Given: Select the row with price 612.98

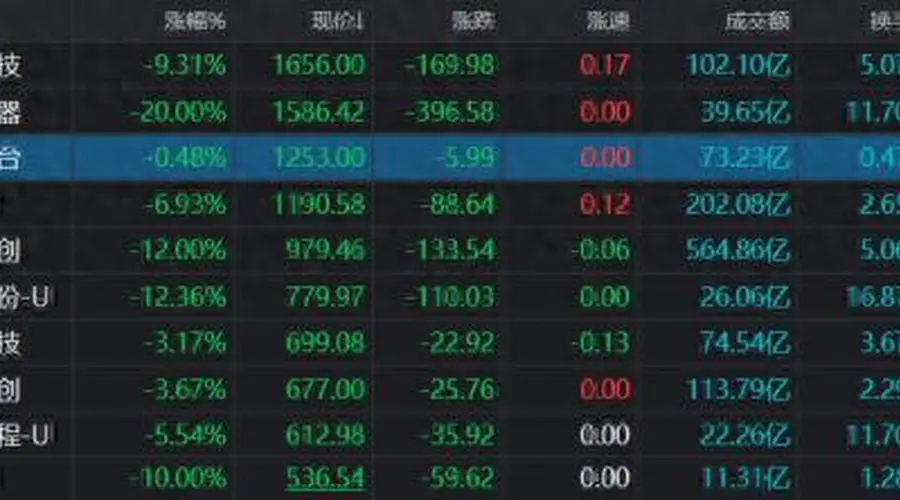Looking at the screenshot, I should click(450, 435).
